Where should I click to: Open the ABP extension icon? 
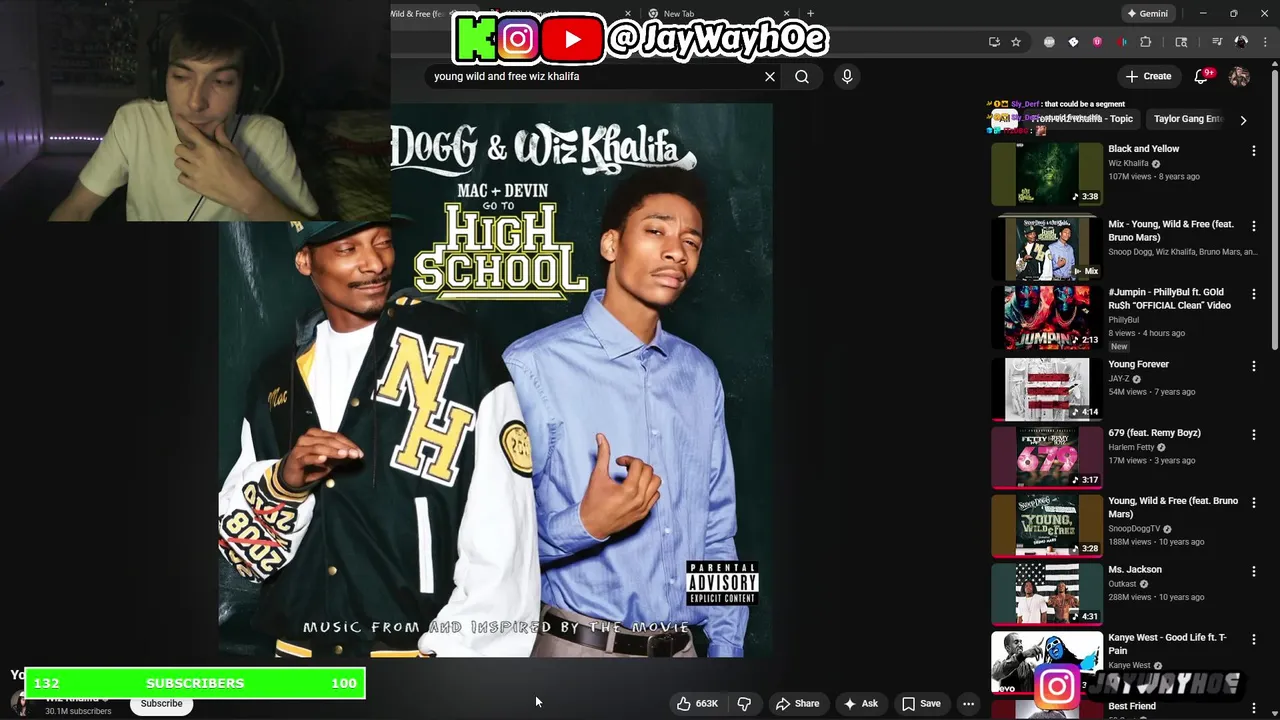1049,42
